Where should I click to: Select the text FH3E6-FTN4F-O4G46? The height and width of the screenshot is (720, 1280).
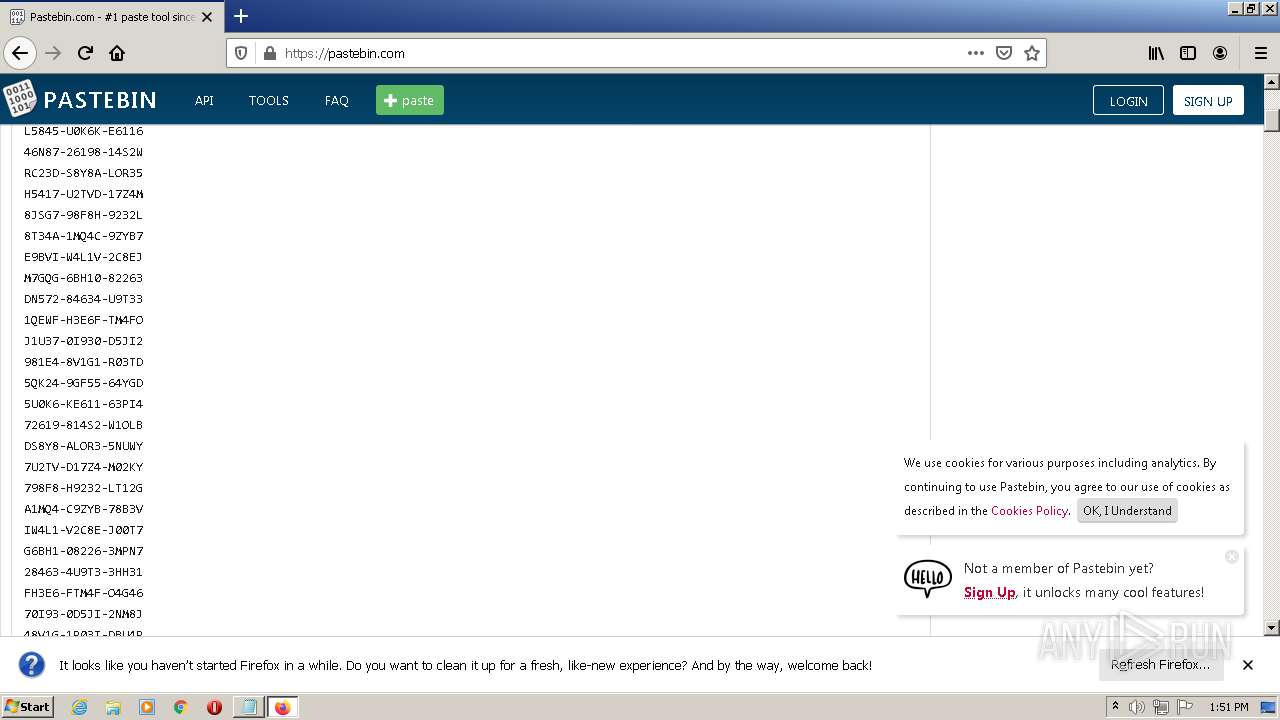(84, 593)
